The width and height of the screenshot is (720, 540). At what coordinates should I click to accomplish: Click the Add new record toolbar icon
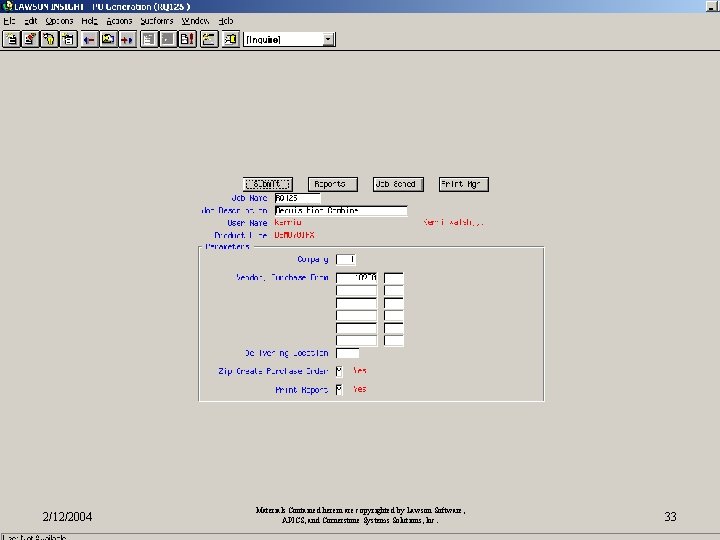(x=11, y=39)
